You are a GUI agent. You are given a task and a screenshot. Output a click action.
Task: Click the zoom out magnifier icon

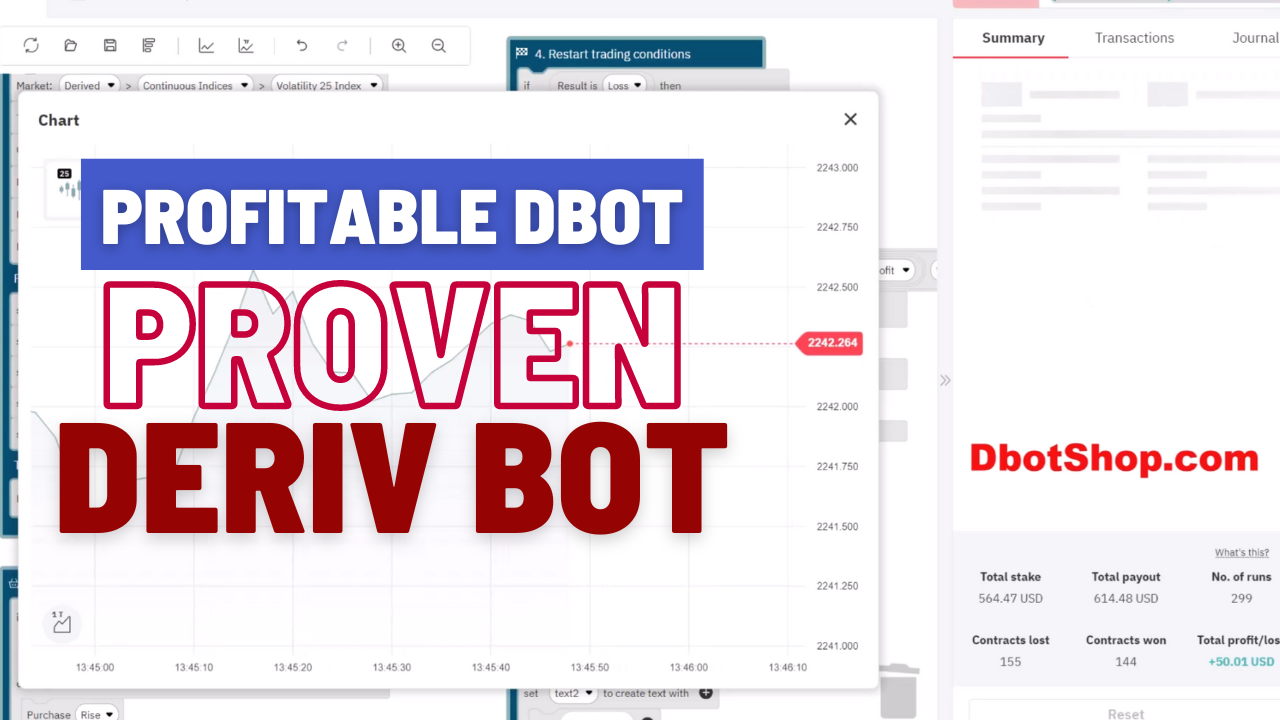438,45
